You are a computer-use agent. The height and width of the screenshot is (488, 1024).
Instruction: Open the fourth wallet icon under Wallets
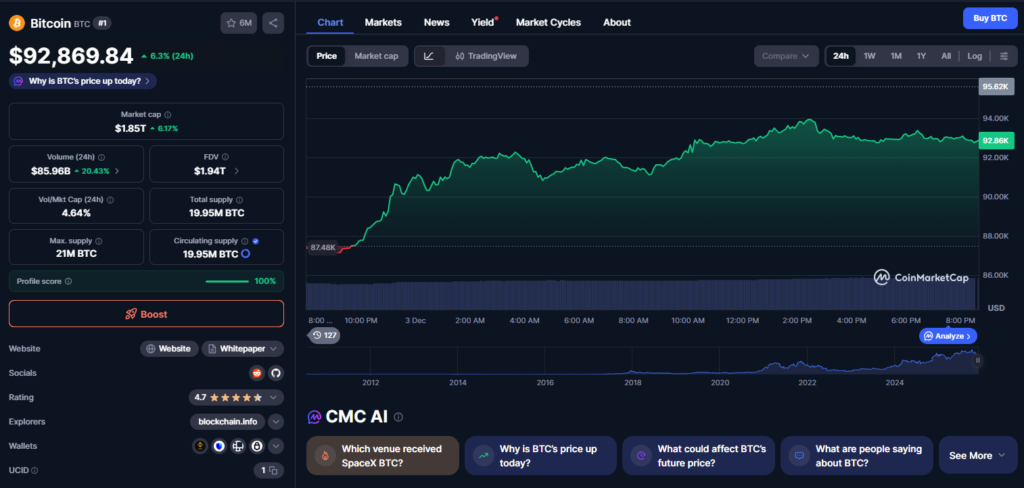(257, 446)
